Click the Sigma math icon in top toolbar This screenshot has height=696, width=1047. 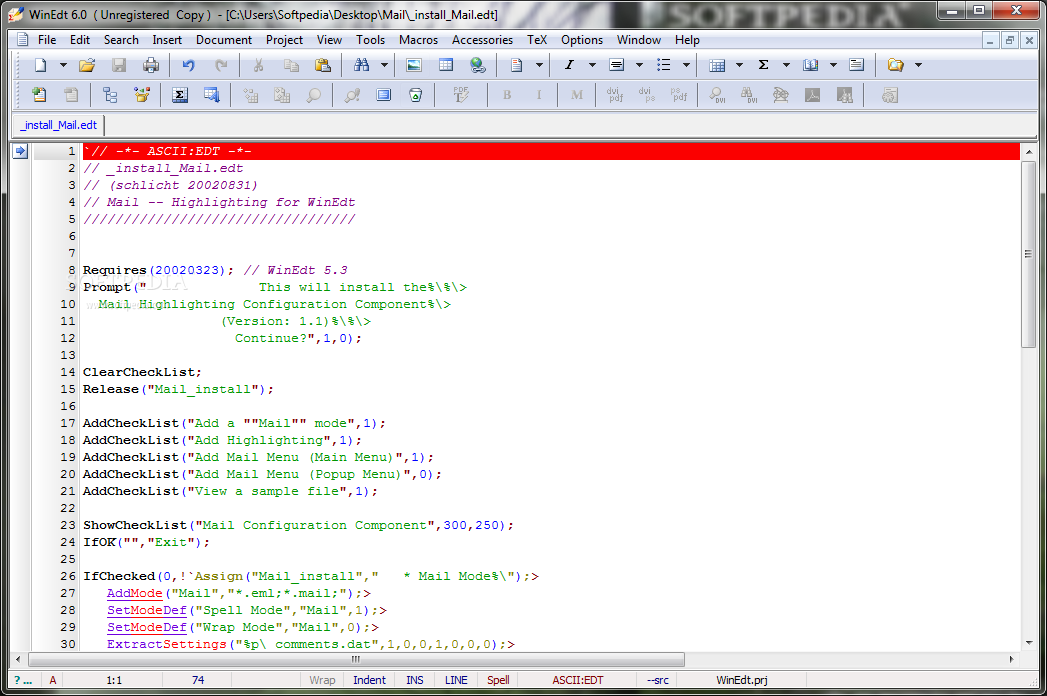[x=763, y=65]
